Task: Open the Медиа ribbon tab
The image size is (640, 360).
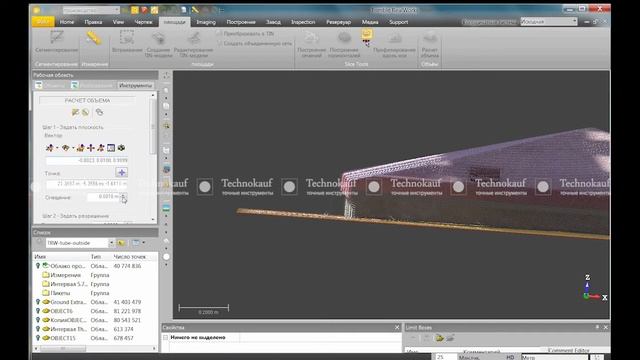Action: (370, 22)
